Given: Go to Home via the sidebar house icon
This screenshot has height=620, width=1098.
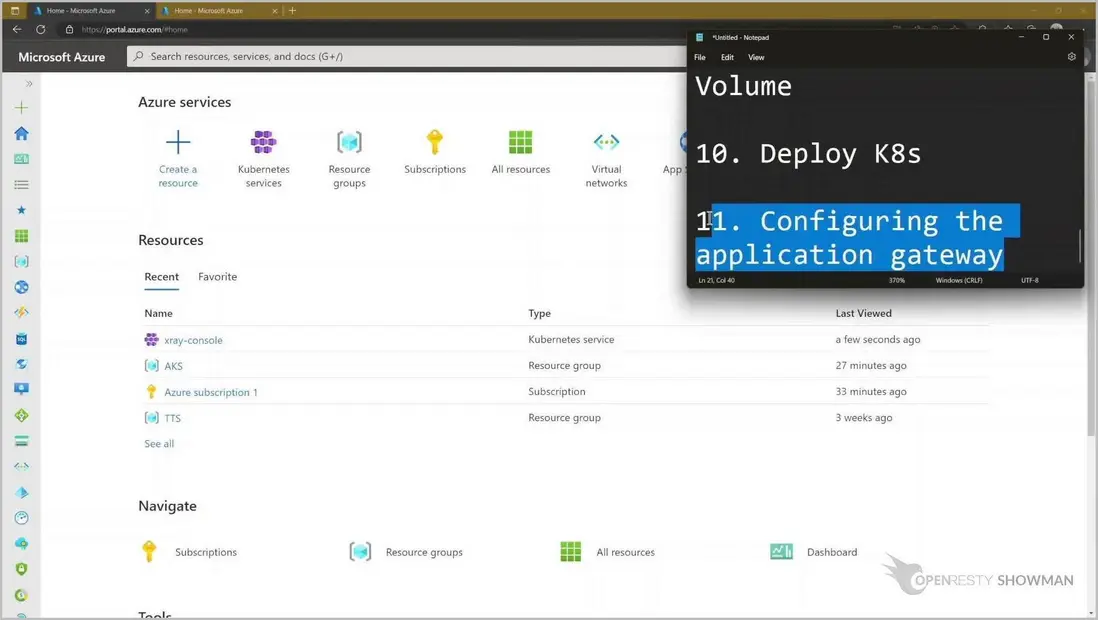Looking at the screenshot, I should pos(22,133).
